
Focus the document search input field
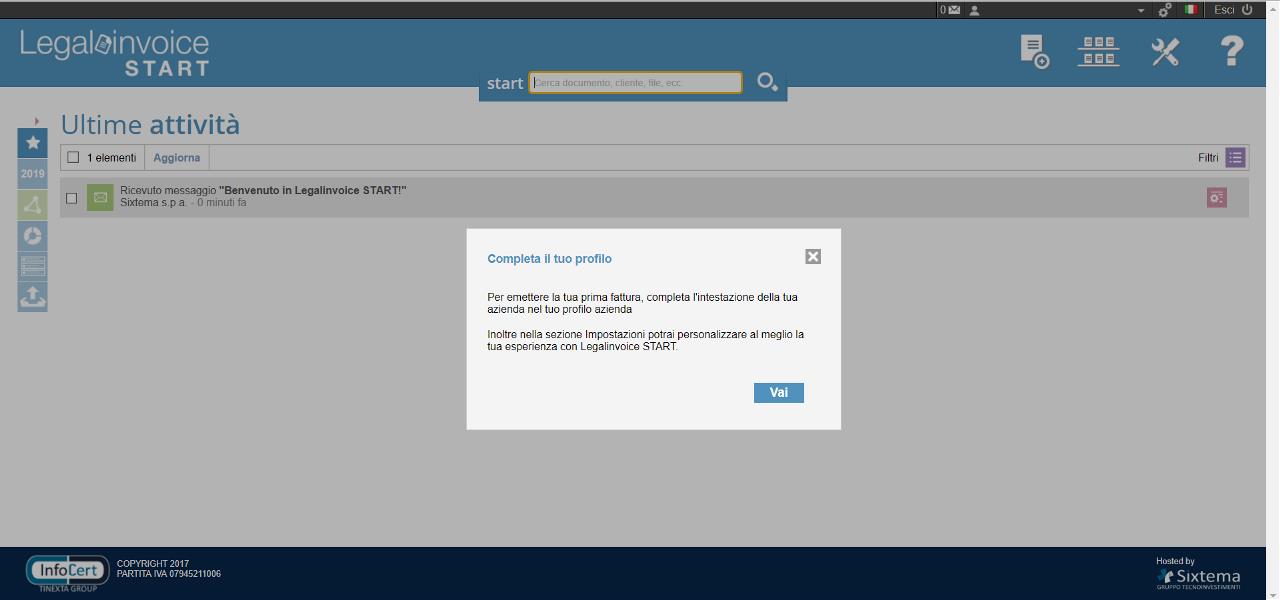pyautogui.click(x=636, y=82)
